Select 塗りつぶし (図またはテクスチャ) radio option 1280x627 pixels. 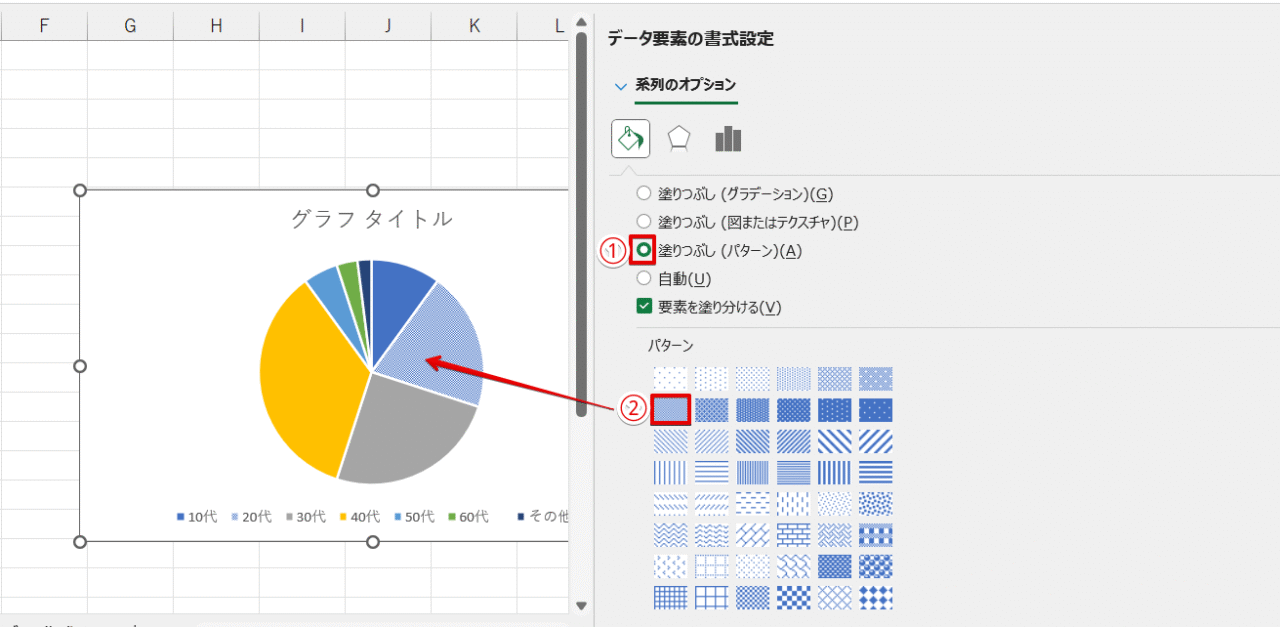point(644,222)
